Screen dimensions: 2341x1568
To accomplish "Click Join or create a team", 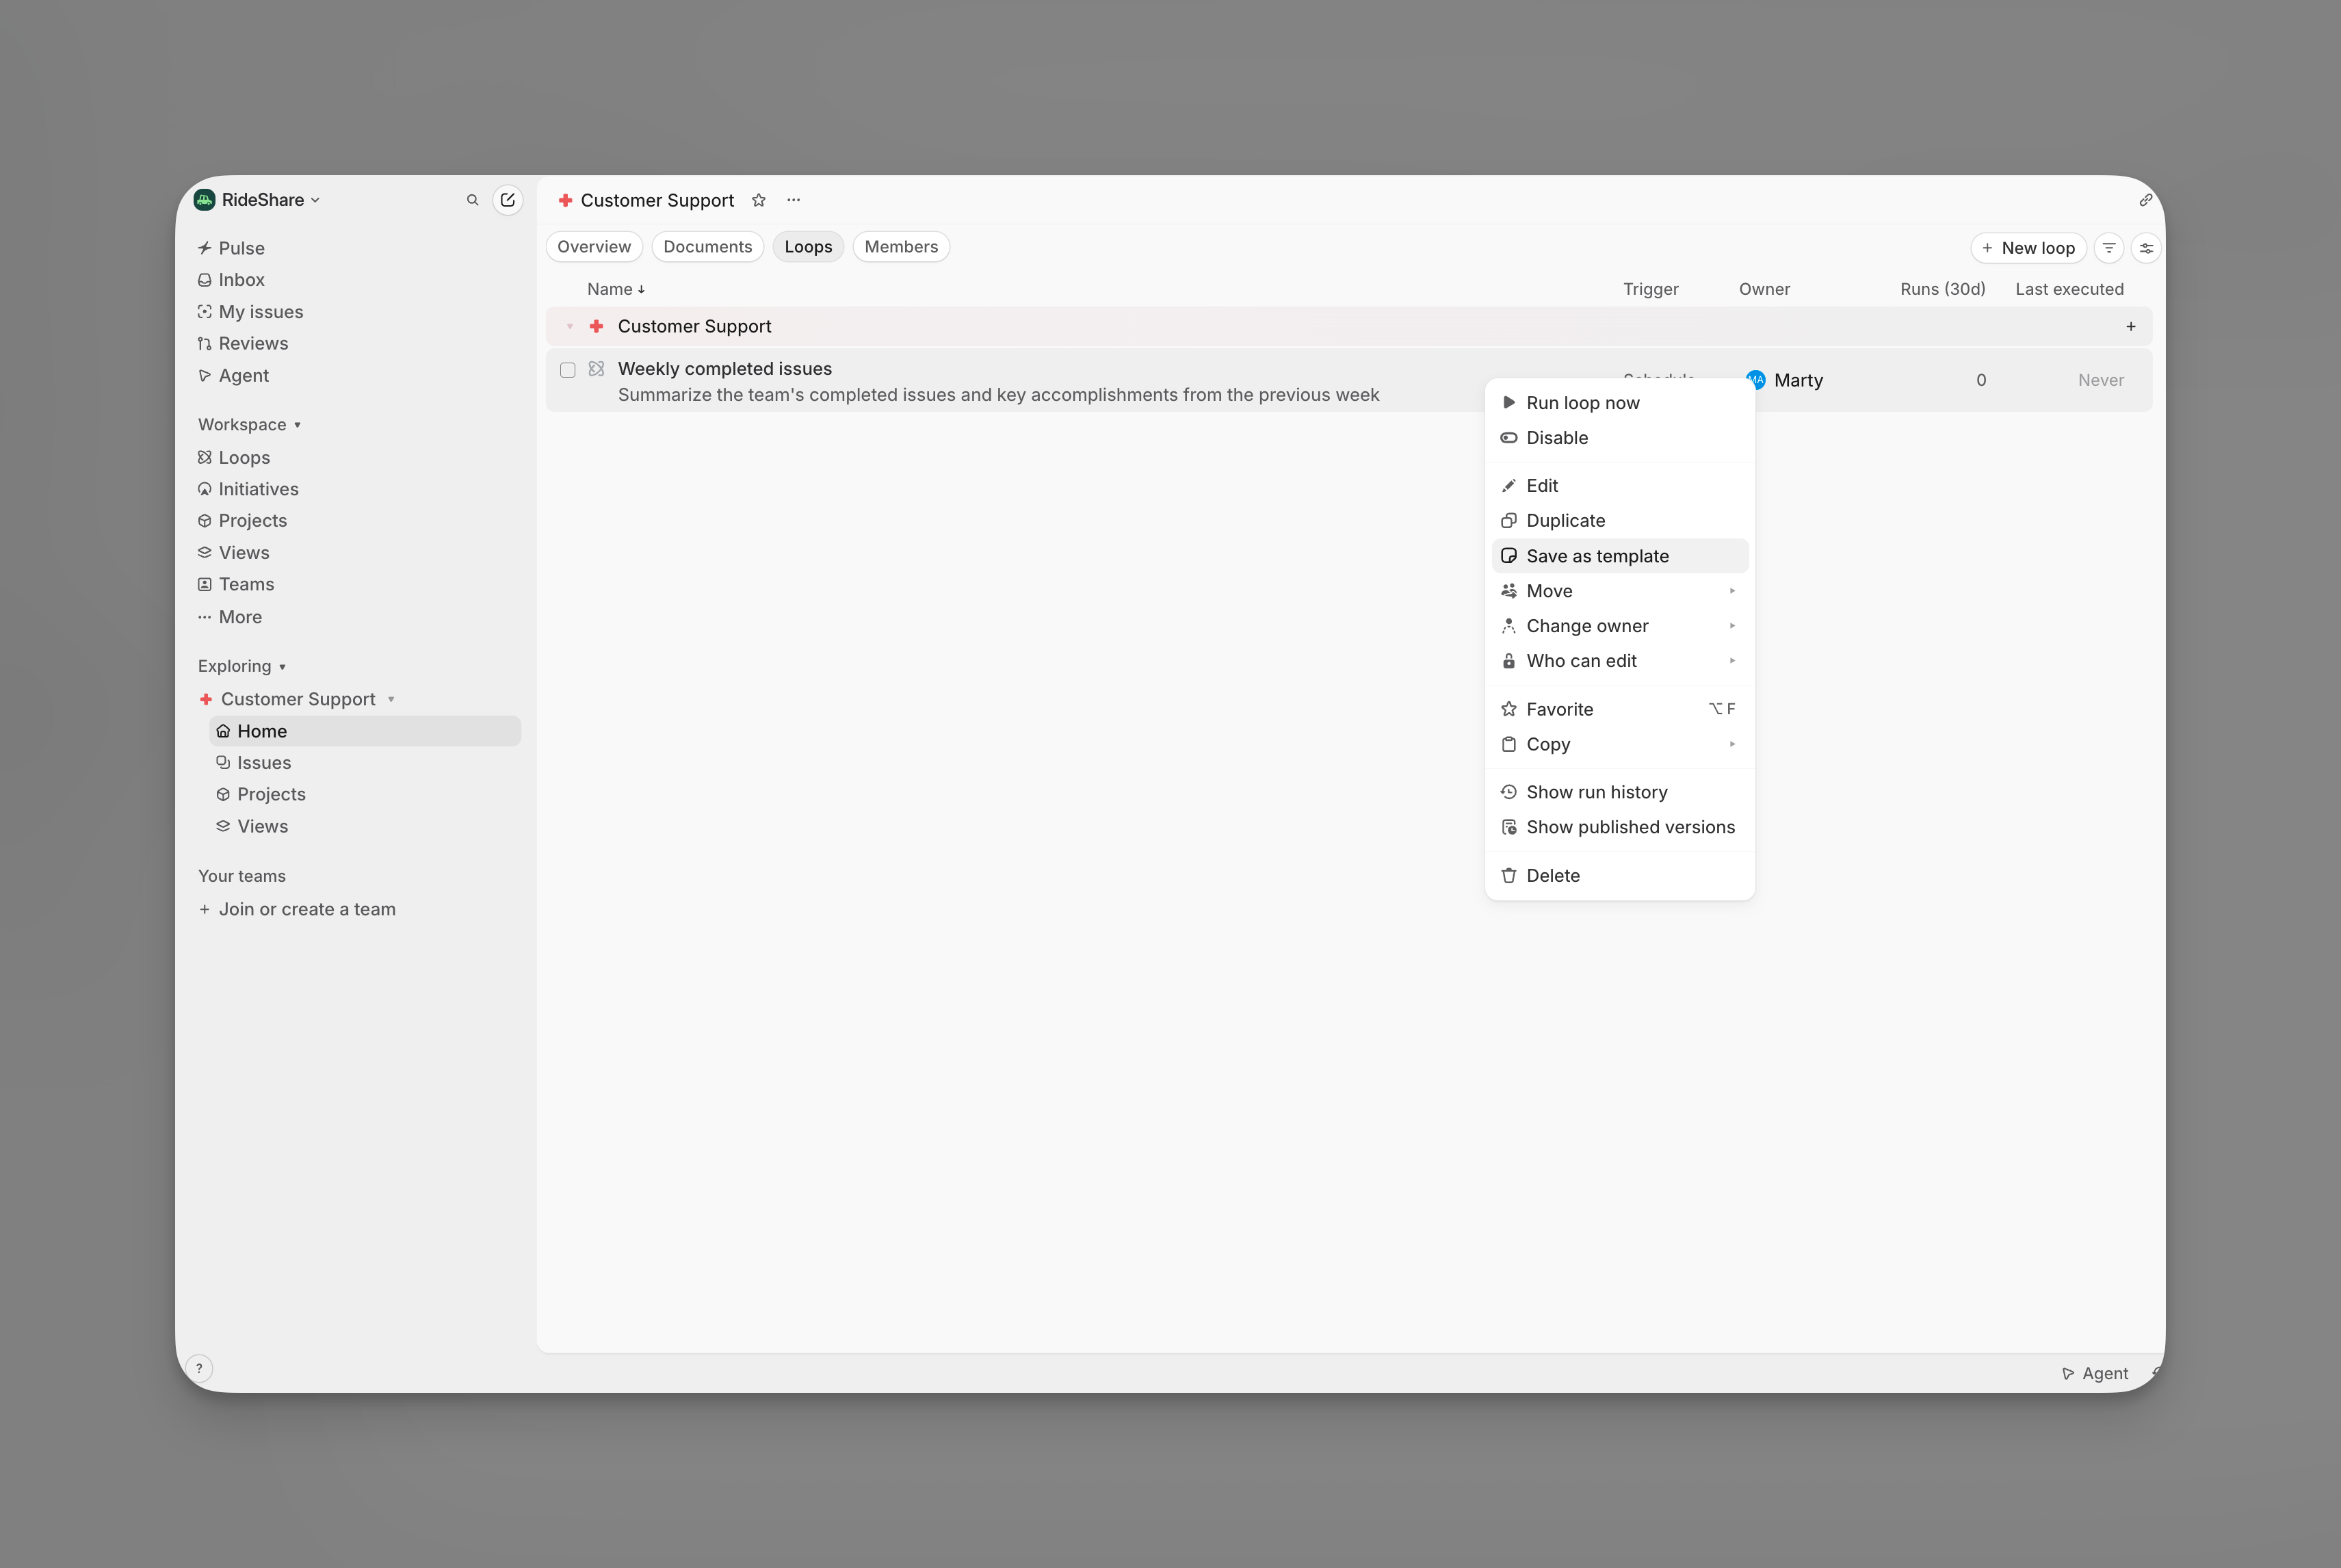I will (297, 910).
